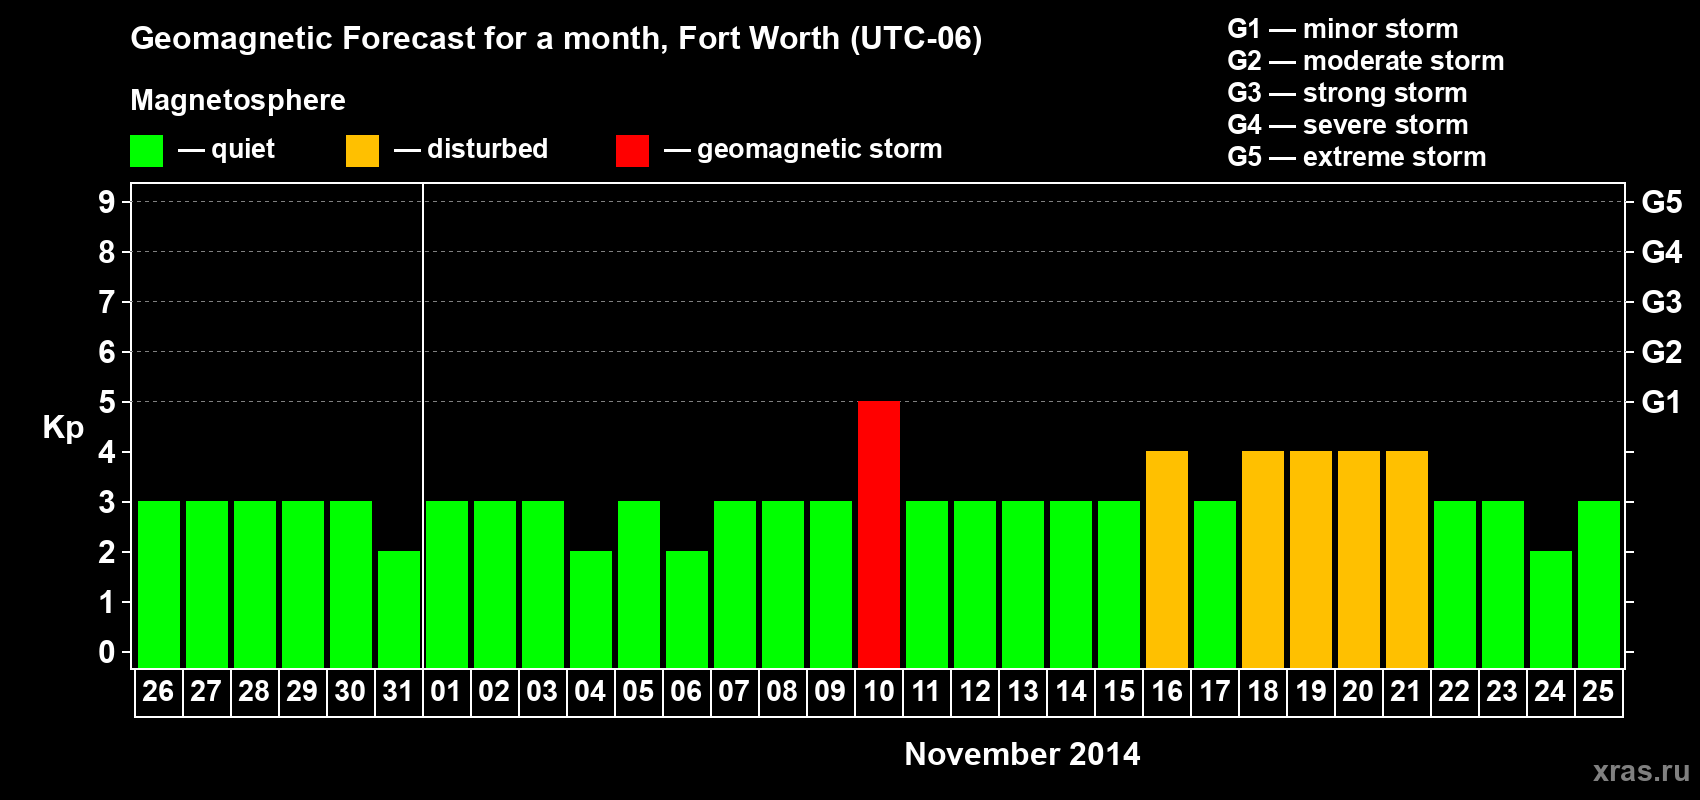This screenshot has width=1700, height=800.
Task: Click the G5 label on right axis
Action: (1661, 202)
